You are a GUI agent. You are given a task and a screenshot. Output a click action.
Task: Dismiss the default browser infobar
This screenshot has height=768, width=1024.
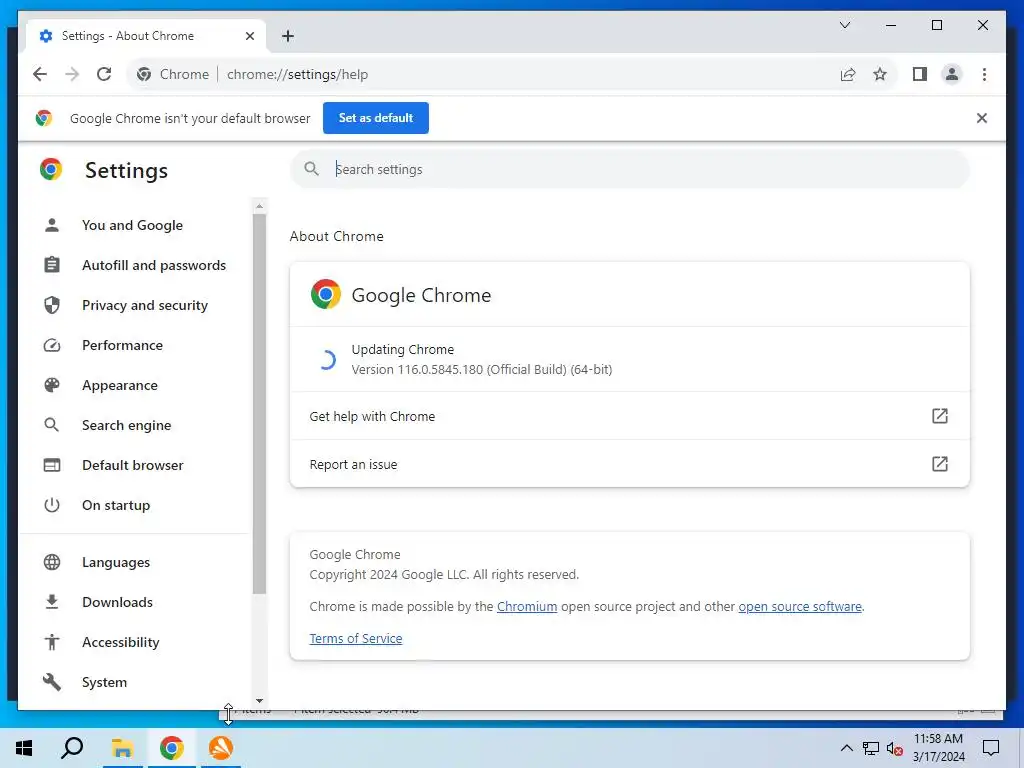[x=982, y=118]
